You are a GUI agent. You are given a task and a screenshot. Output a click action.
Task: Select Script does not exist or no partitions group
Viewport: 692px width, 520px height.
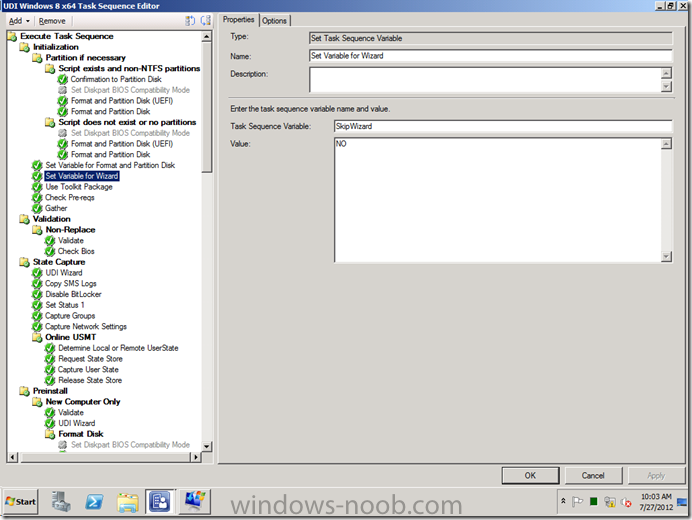pos(127,122)
